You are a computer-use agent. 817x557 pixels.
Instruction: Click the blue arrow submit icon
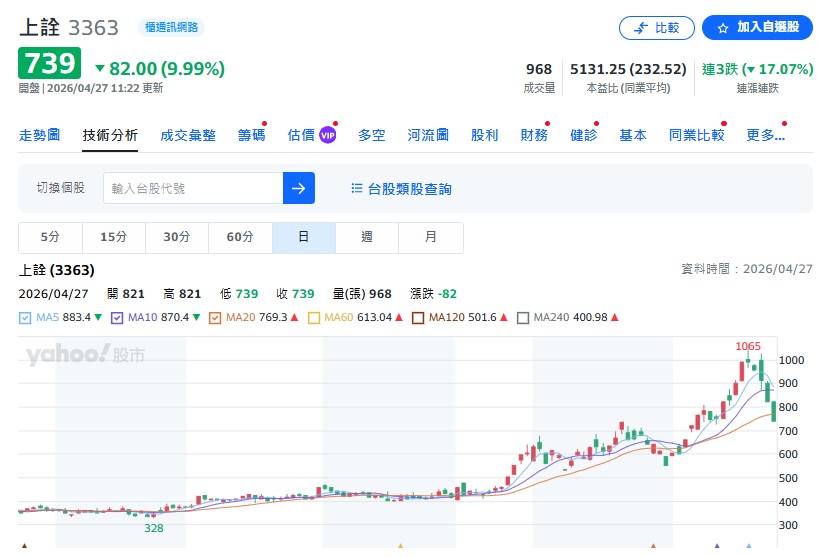click(299, 188)
